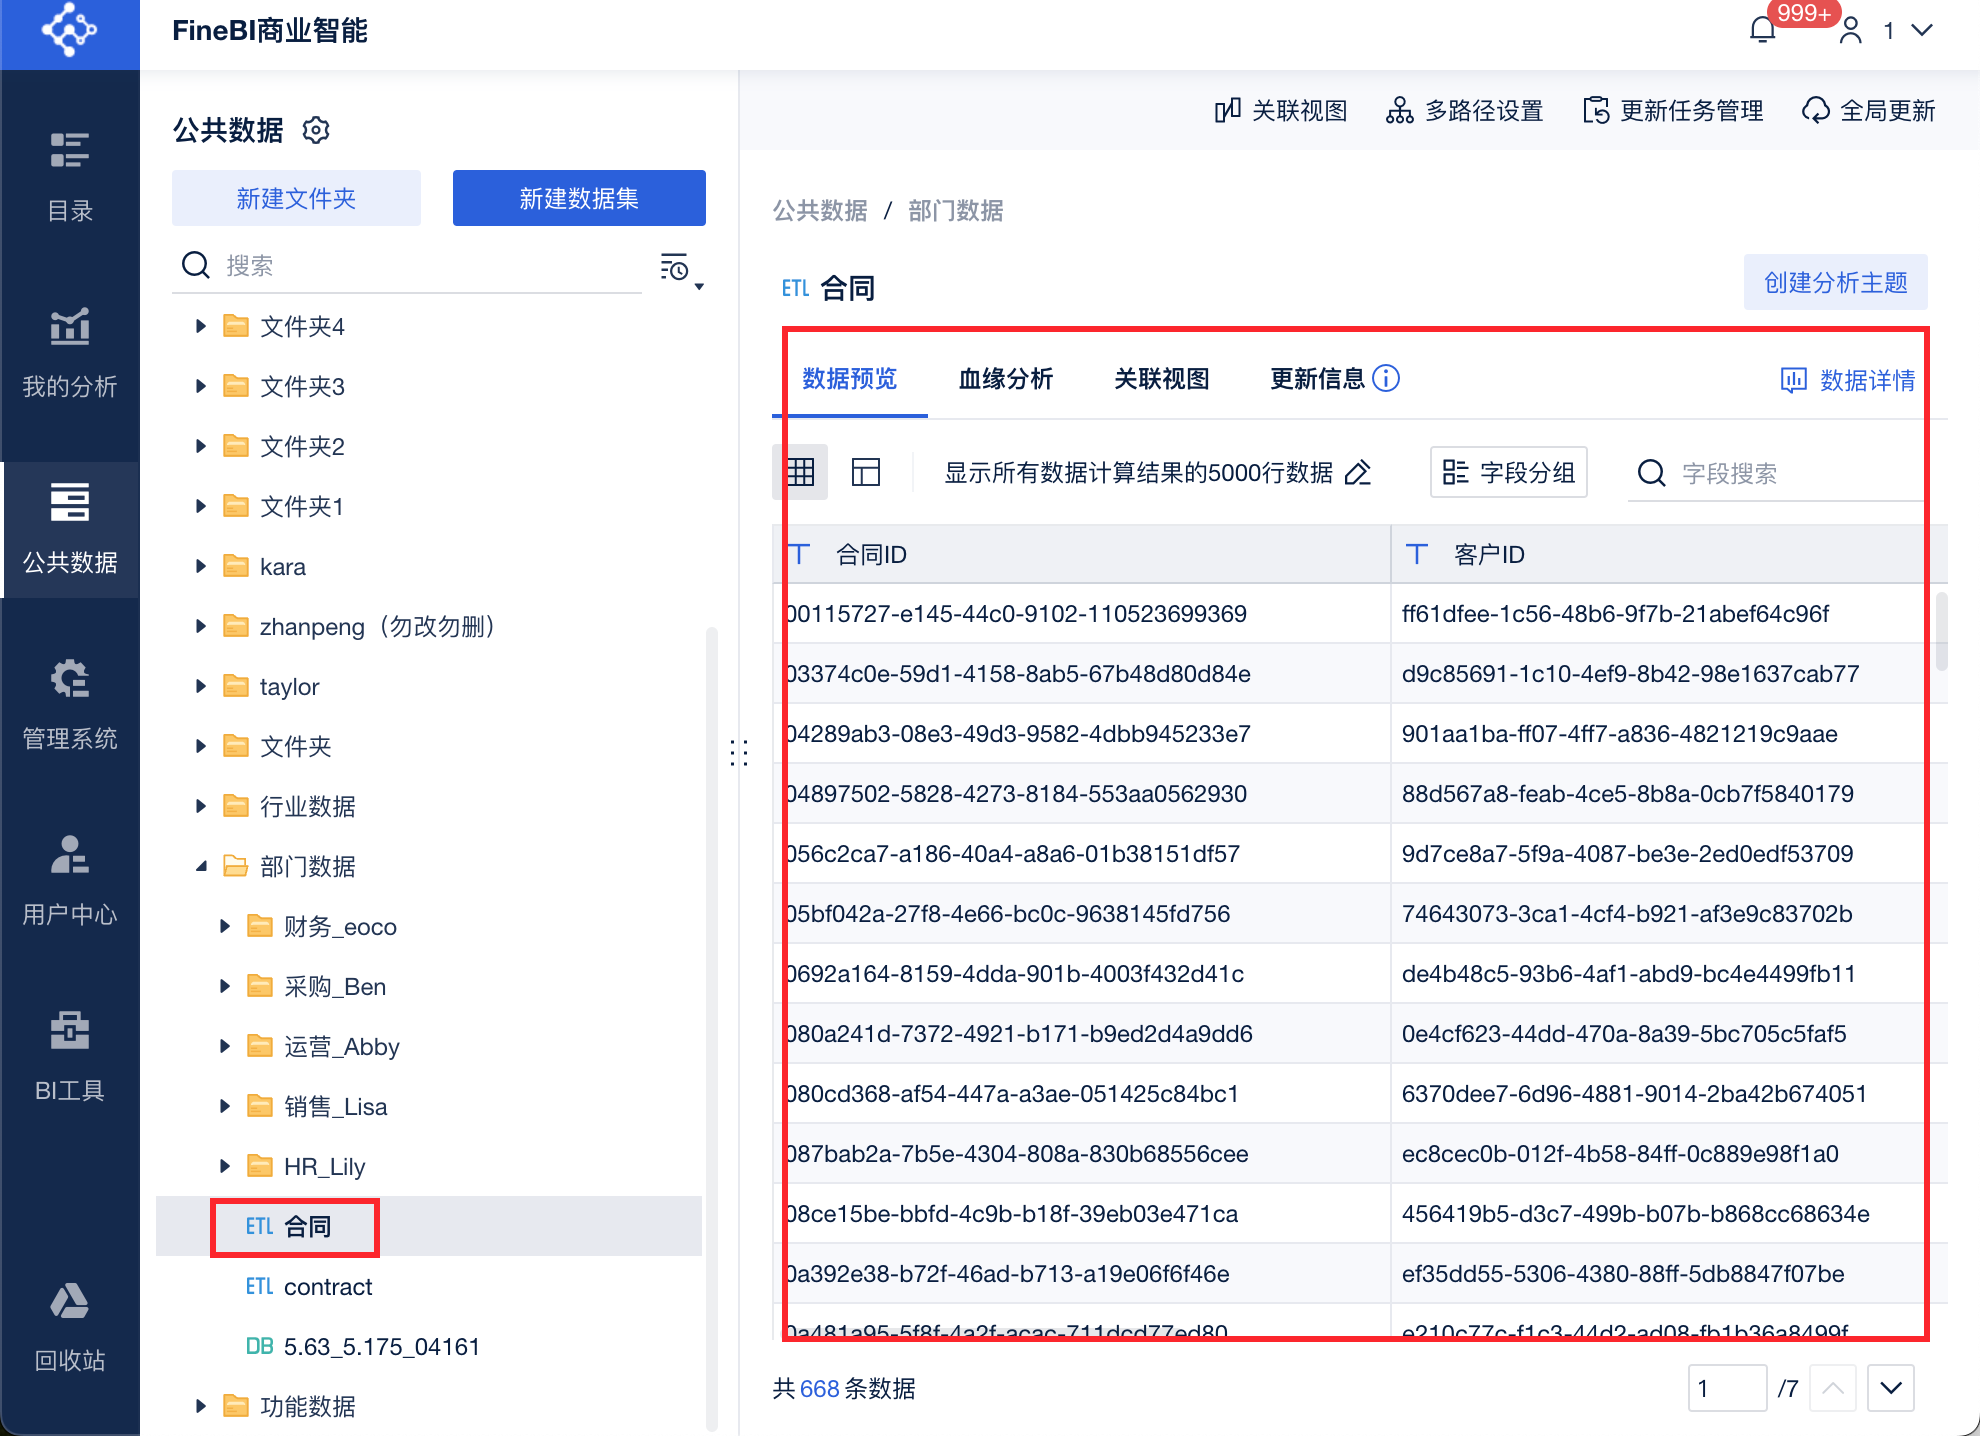Expand the 文件夹4 folder
This screenshot has height=1436, width=1980.
coord(201,326)
